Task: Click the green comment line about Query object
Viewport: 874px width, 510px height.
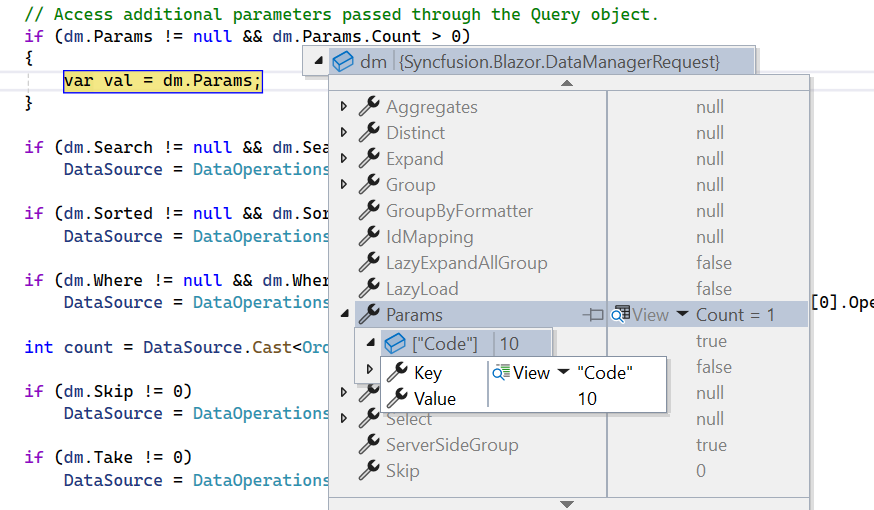Action: 341,14
